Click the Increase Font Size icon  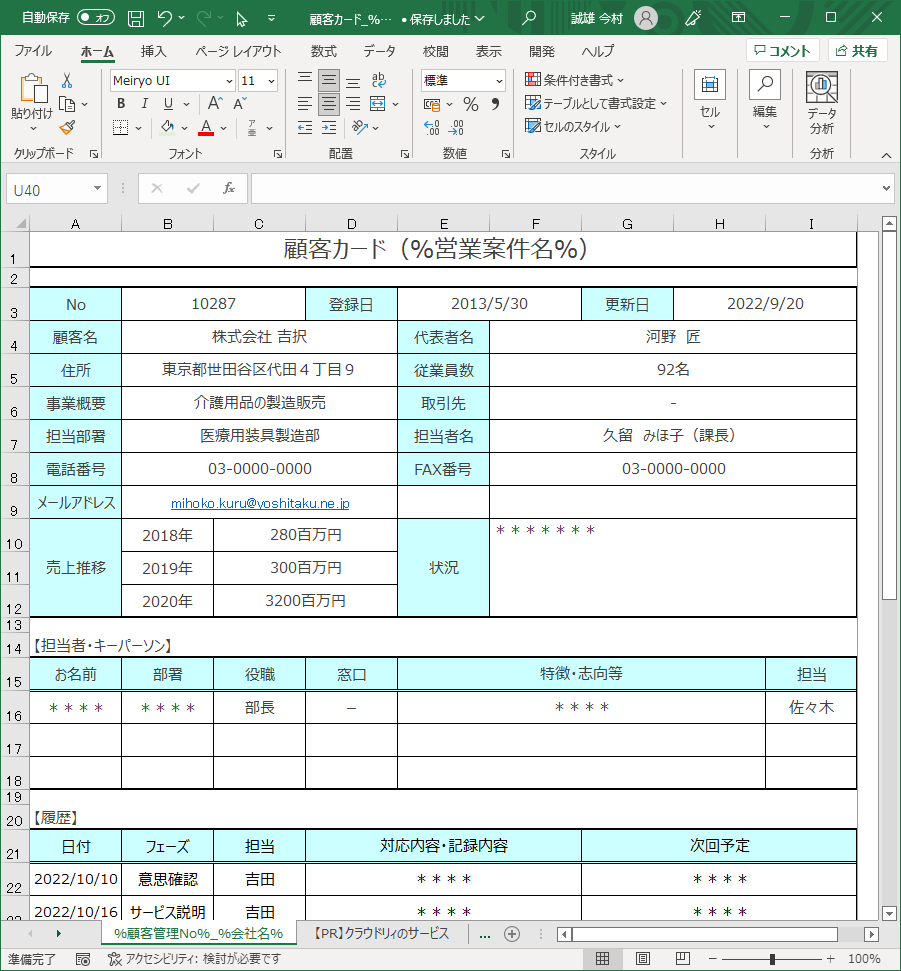(215, 104)
